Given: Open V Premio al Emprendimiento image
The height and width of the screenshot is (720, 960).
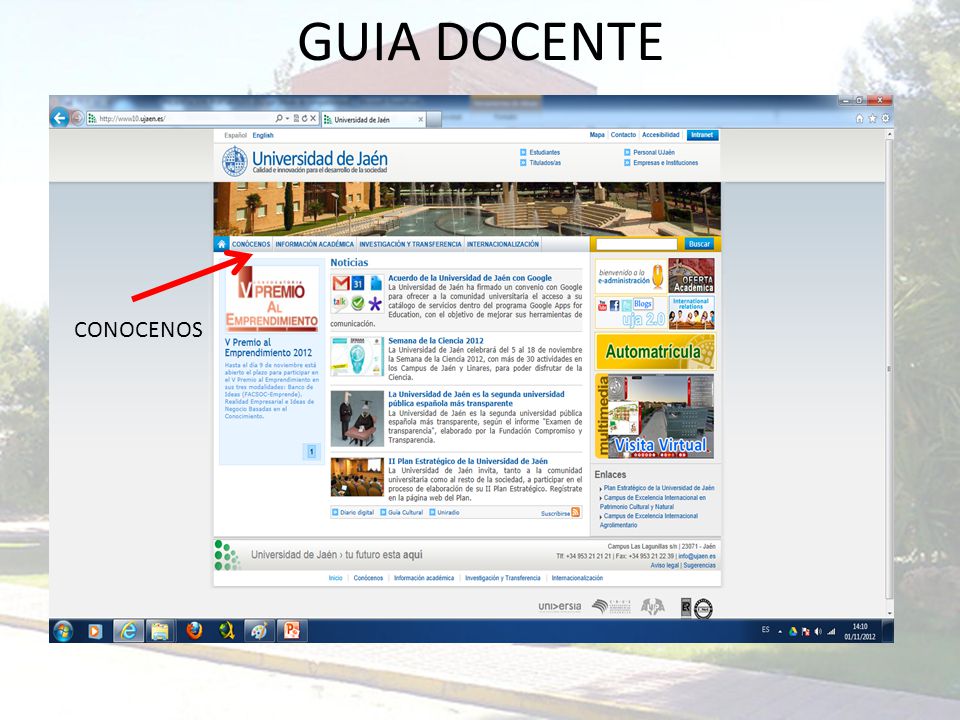Looking at the screenshot, I should click(271, 299).
